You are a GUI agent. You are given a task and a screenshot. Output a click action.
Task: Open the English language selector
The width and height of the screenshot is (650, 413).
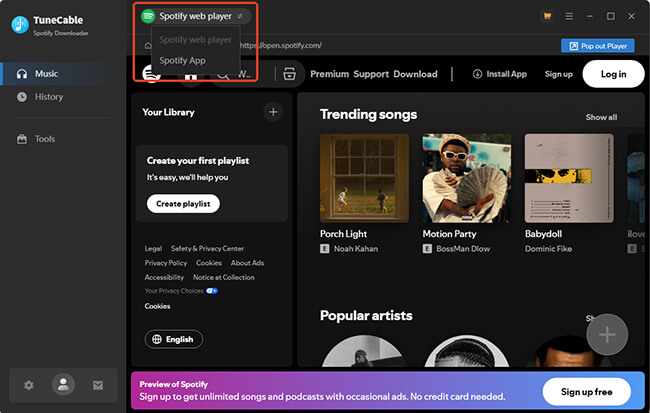(174, 339)
